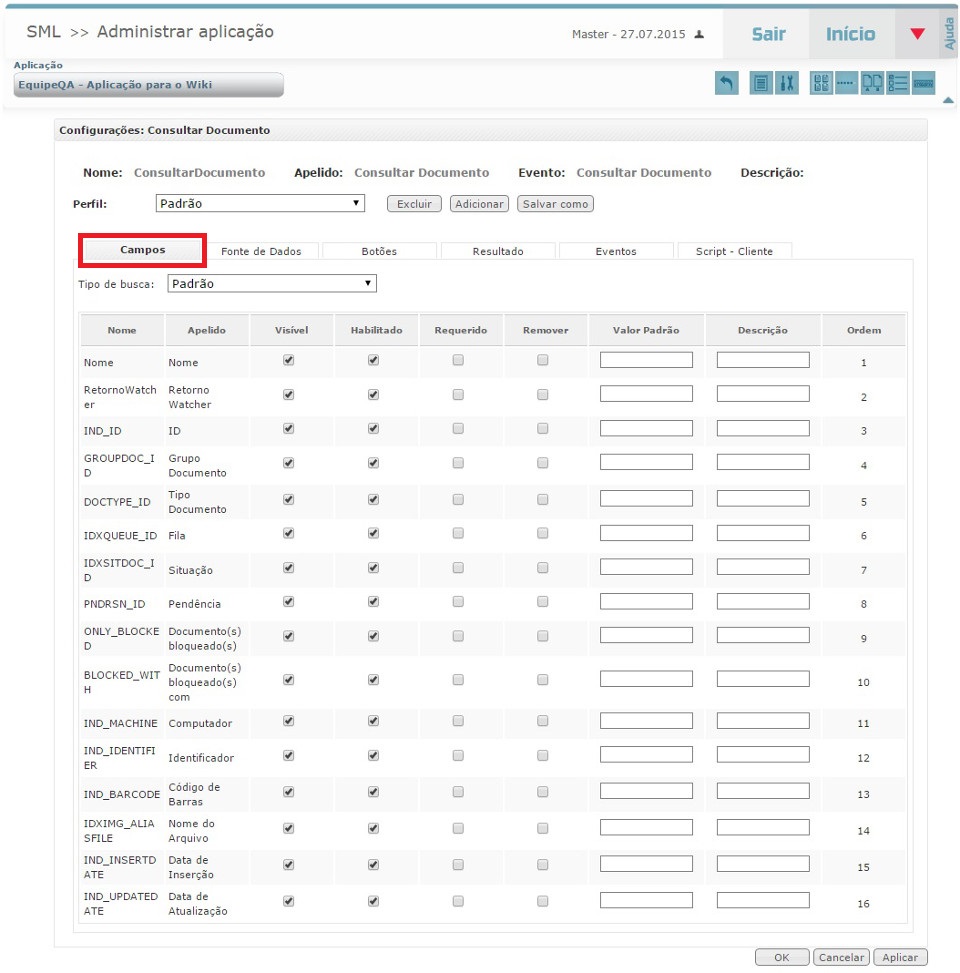Open the Perfil dropdown
This screenshot has height=973, width=960.
coord(261,203)
